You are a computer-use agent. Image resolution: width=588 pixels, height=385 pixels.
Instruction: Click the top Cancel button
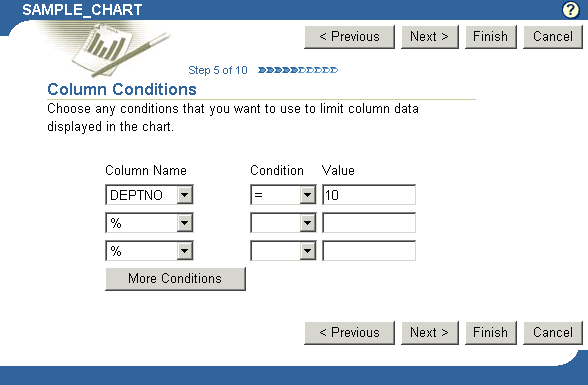553,37
